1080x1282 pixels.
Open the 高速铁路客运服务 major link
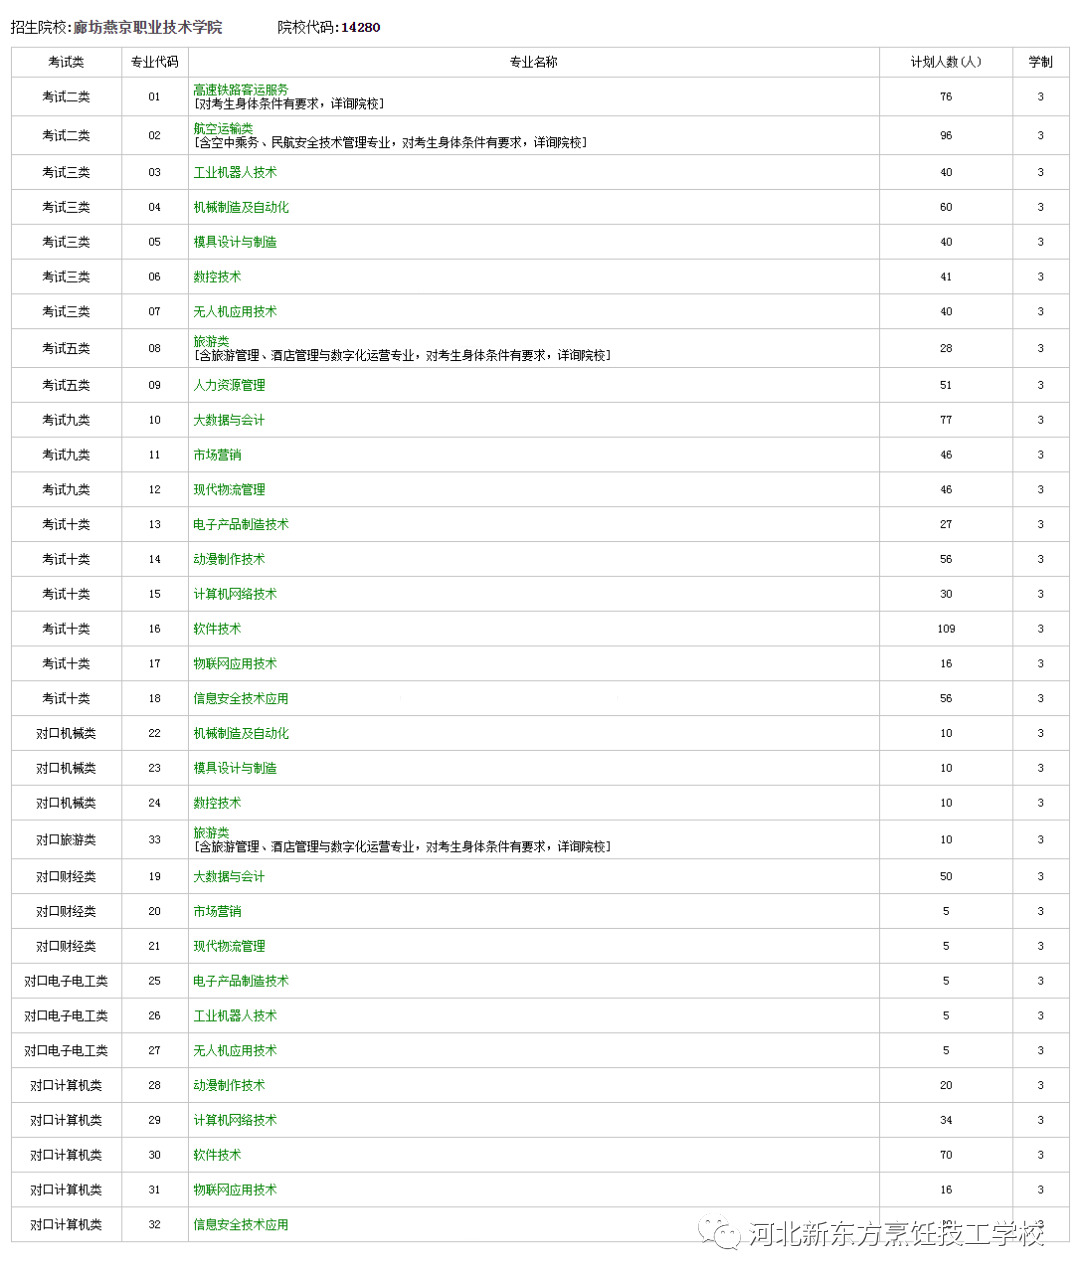240,90
